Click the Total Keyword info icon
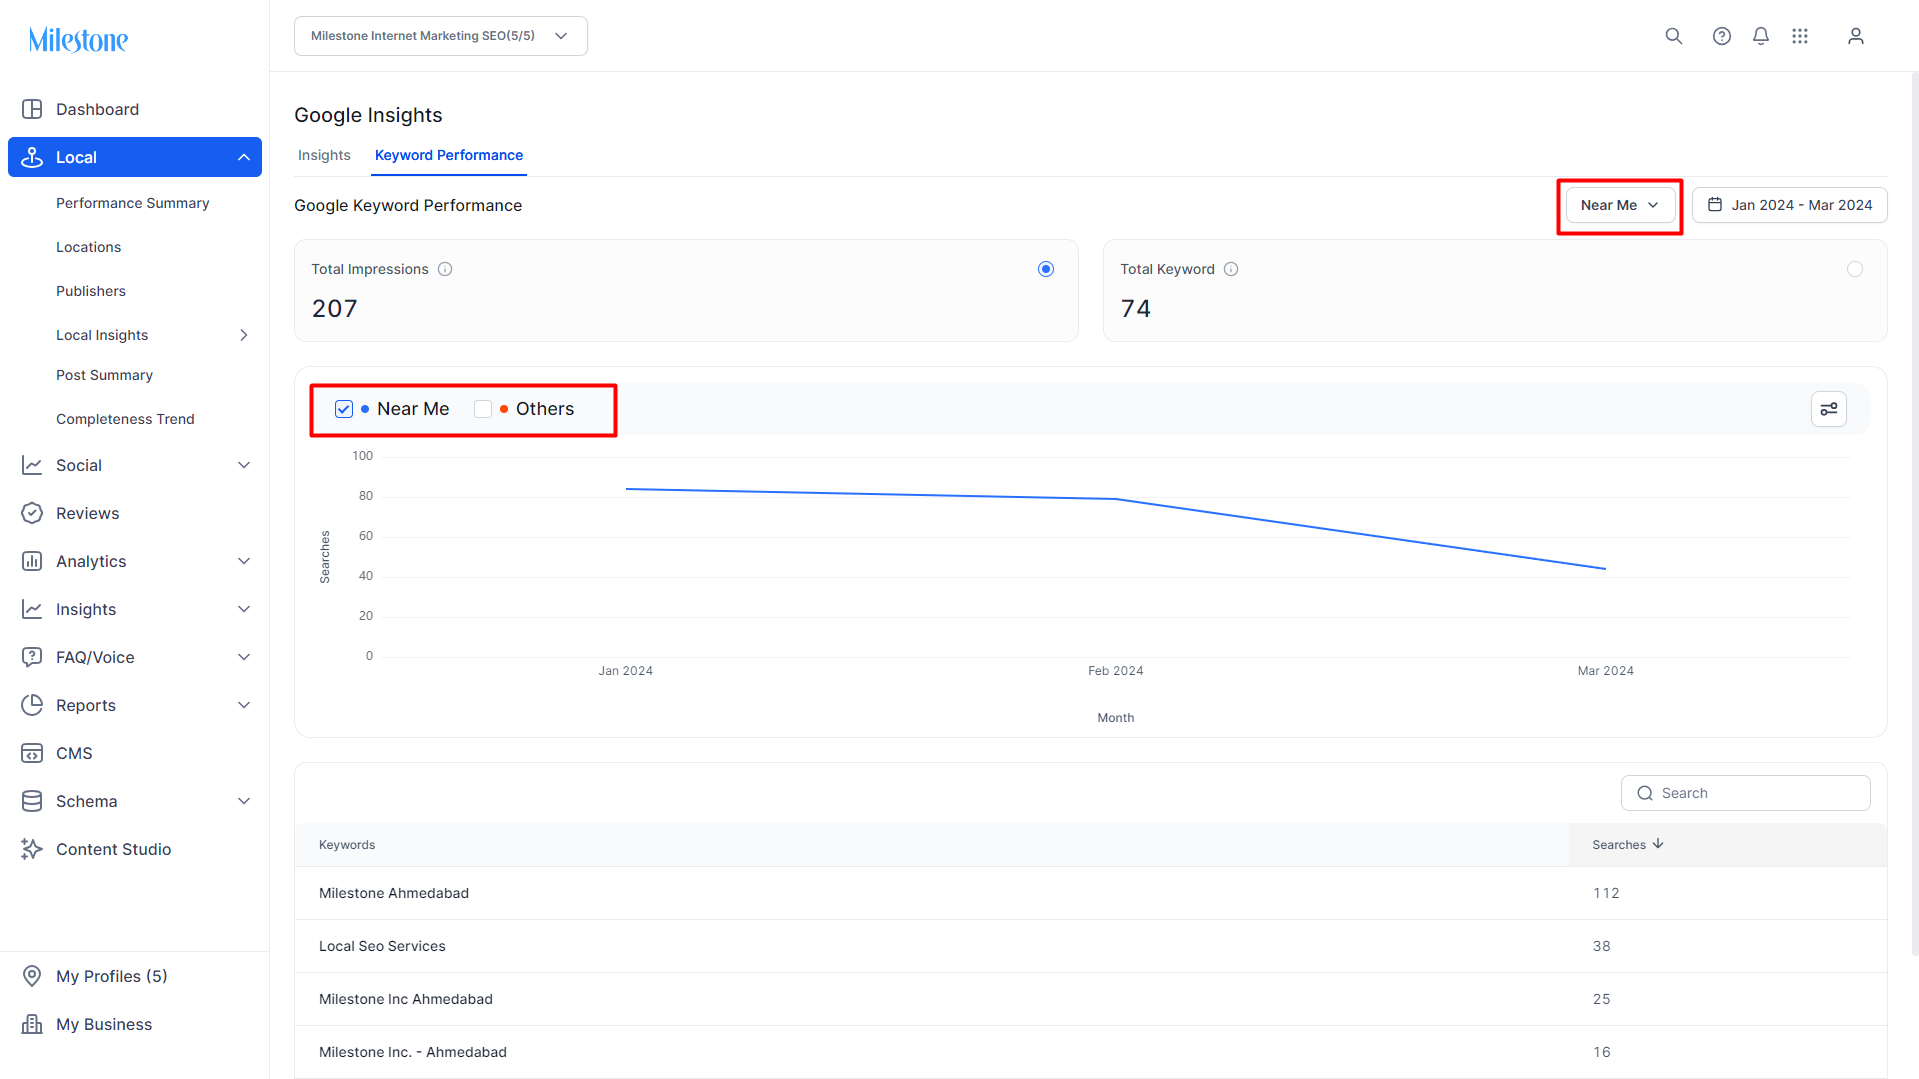The width and height of the screenshot is (1919, 1079). tap(1231, 269)
